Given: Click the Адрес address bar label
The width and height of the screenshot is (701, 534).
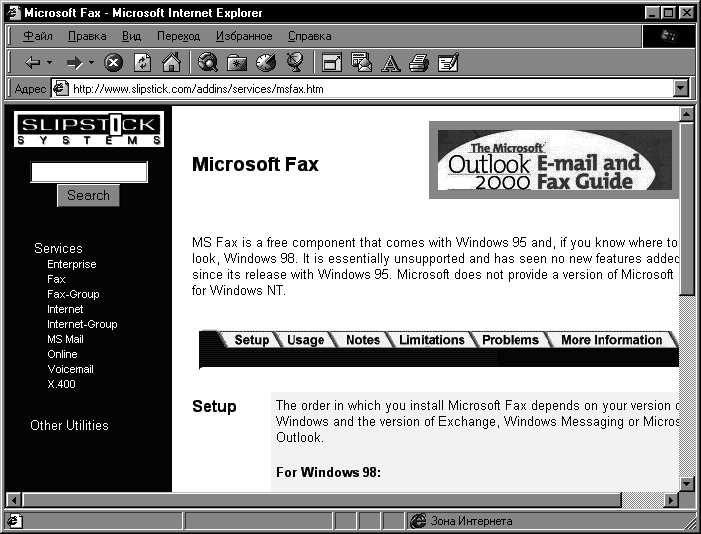Looking at the screenshot, I should click(x=30, y=89).
